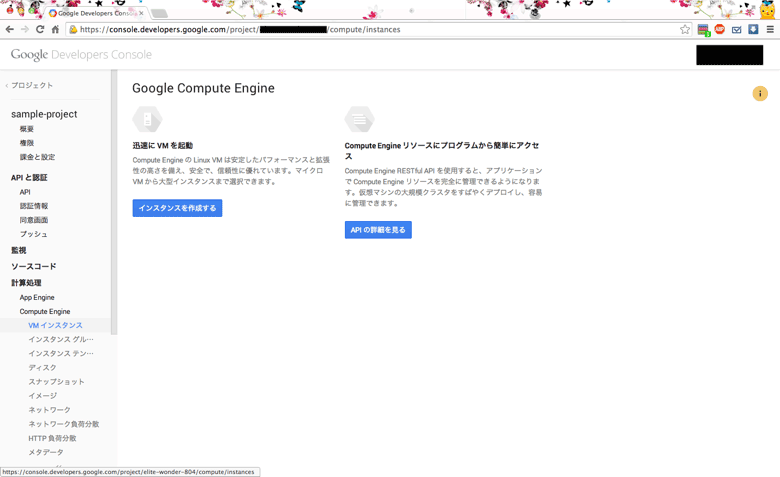Click the インスタンスを作成する button
This screenshot has height=477, width=780.
click(x=177, y=208)
